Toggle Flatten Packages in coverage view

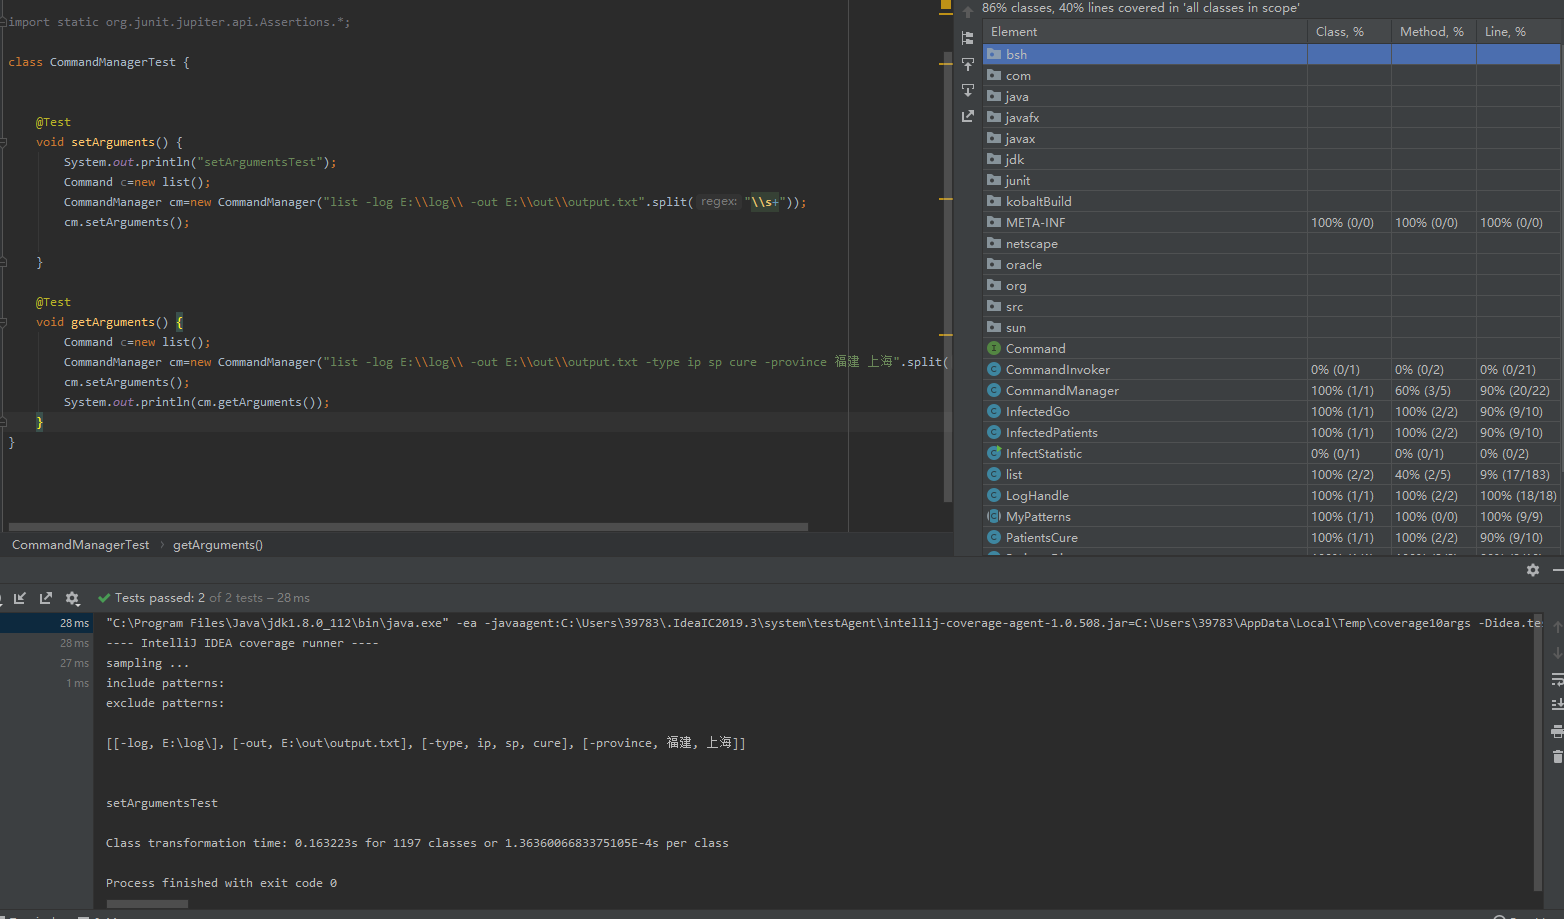(x=968, y=38)
